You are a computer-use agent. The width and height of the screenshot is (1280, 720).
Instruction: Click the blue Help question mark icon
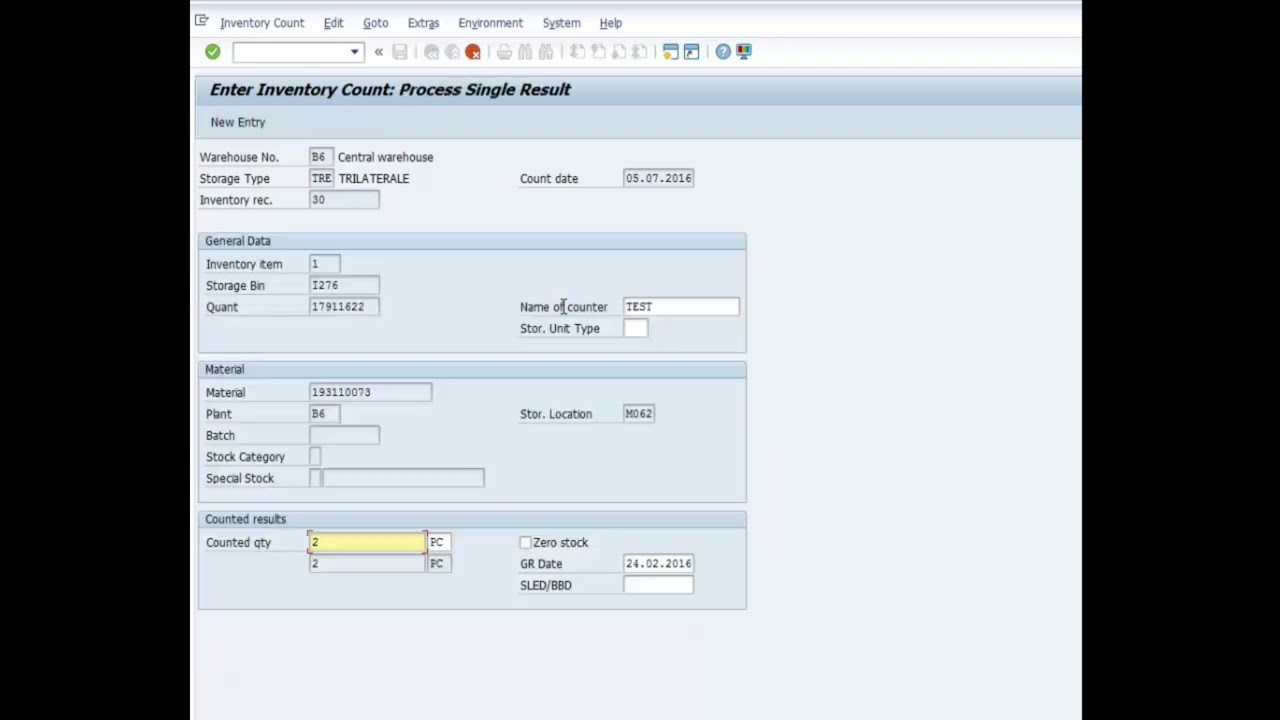(x=723, y=52)
